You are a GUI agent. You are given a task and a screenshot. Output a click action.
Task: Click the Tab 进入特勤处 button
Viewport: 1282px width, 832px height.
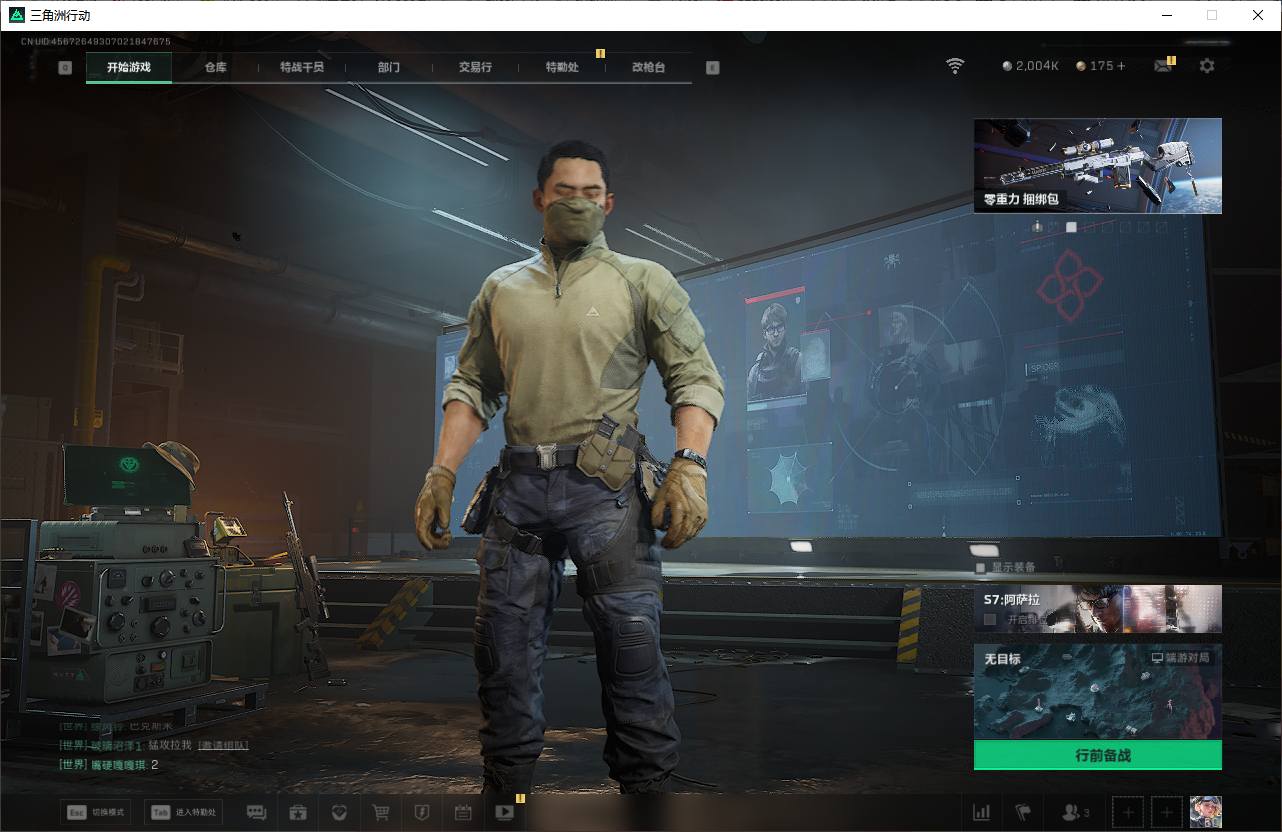(183, 812)
